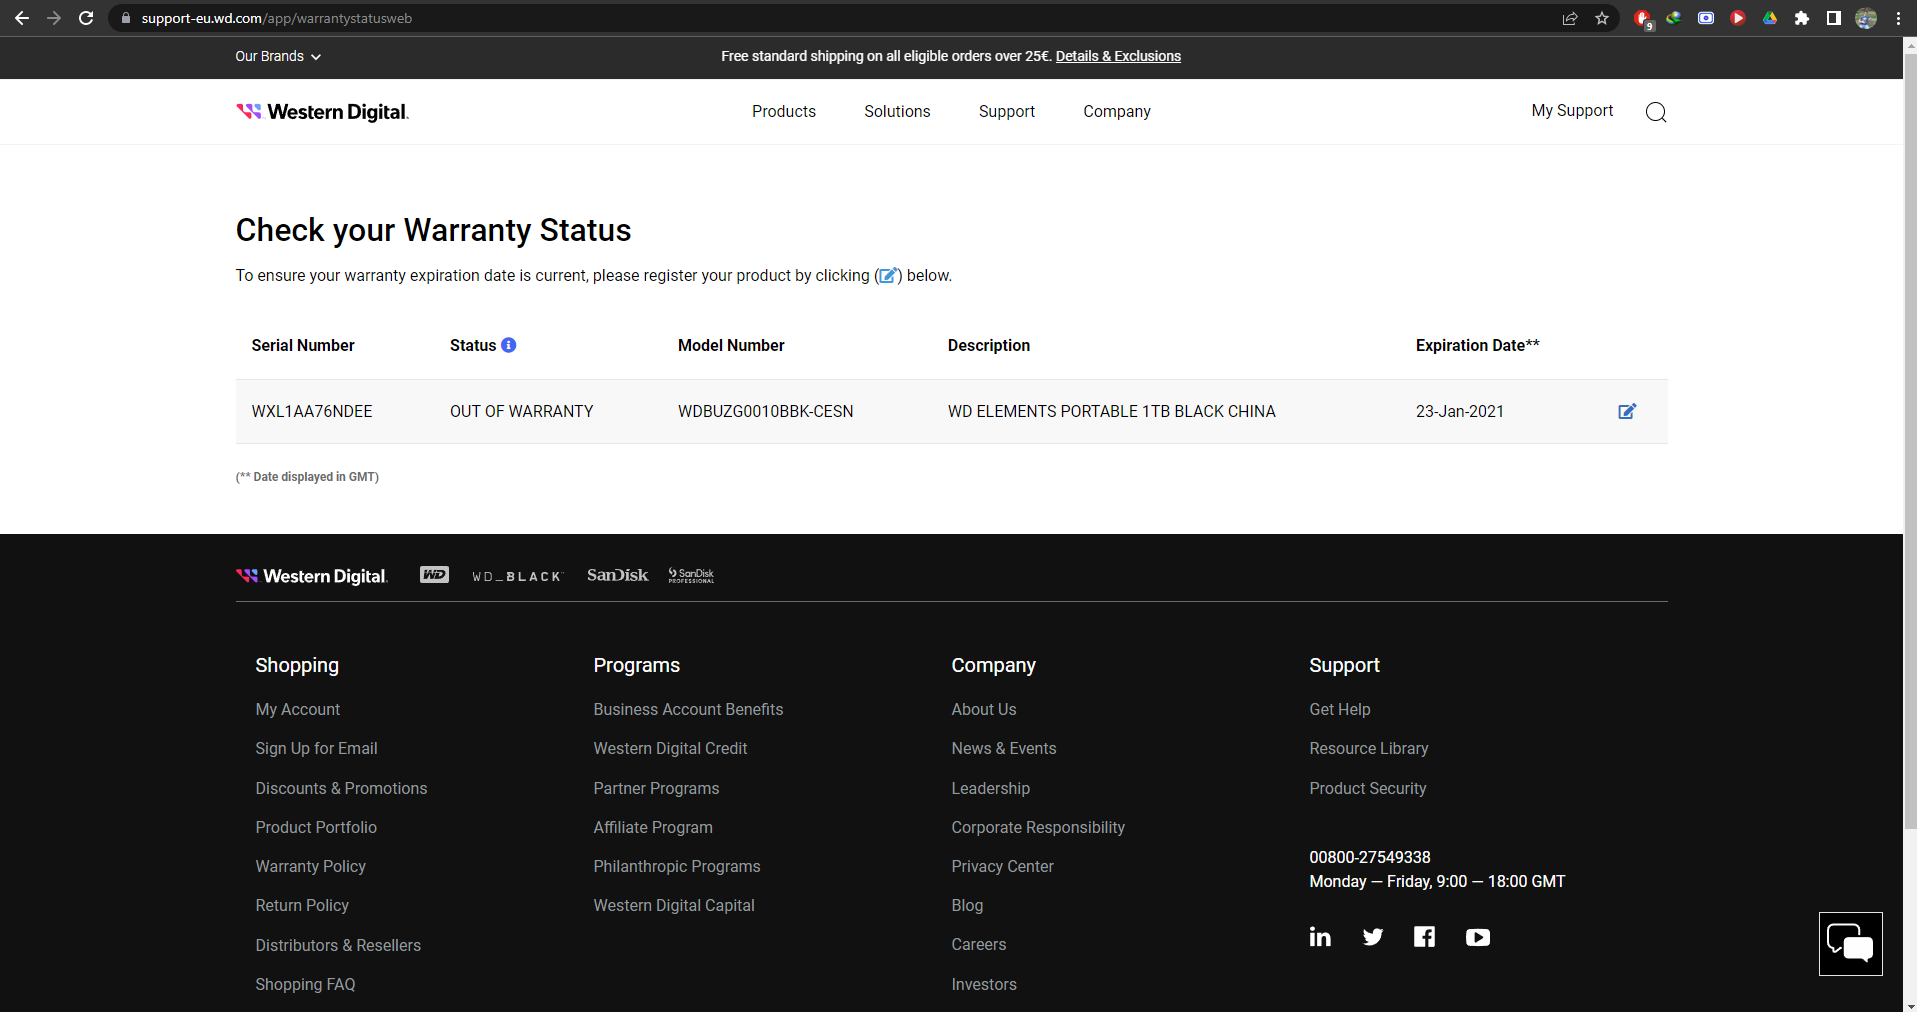Viewport: 1917px width, 1012px height.
Task: Click serial number WXL1AA76NDEE cell
Action: [x=312, y=411]
